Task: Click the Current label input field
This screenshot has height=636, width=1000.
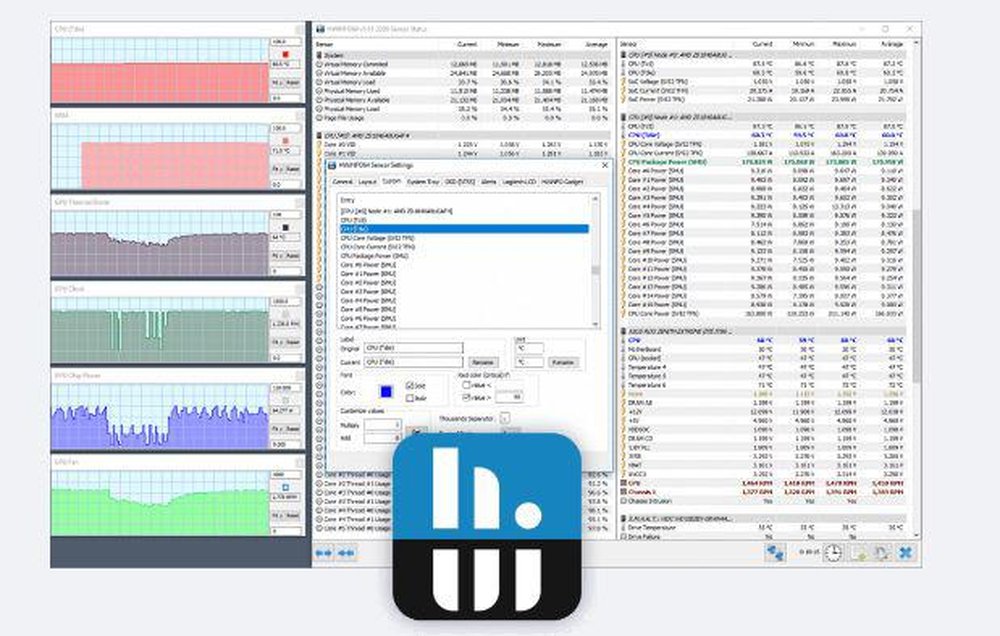Action: (414, 361)
